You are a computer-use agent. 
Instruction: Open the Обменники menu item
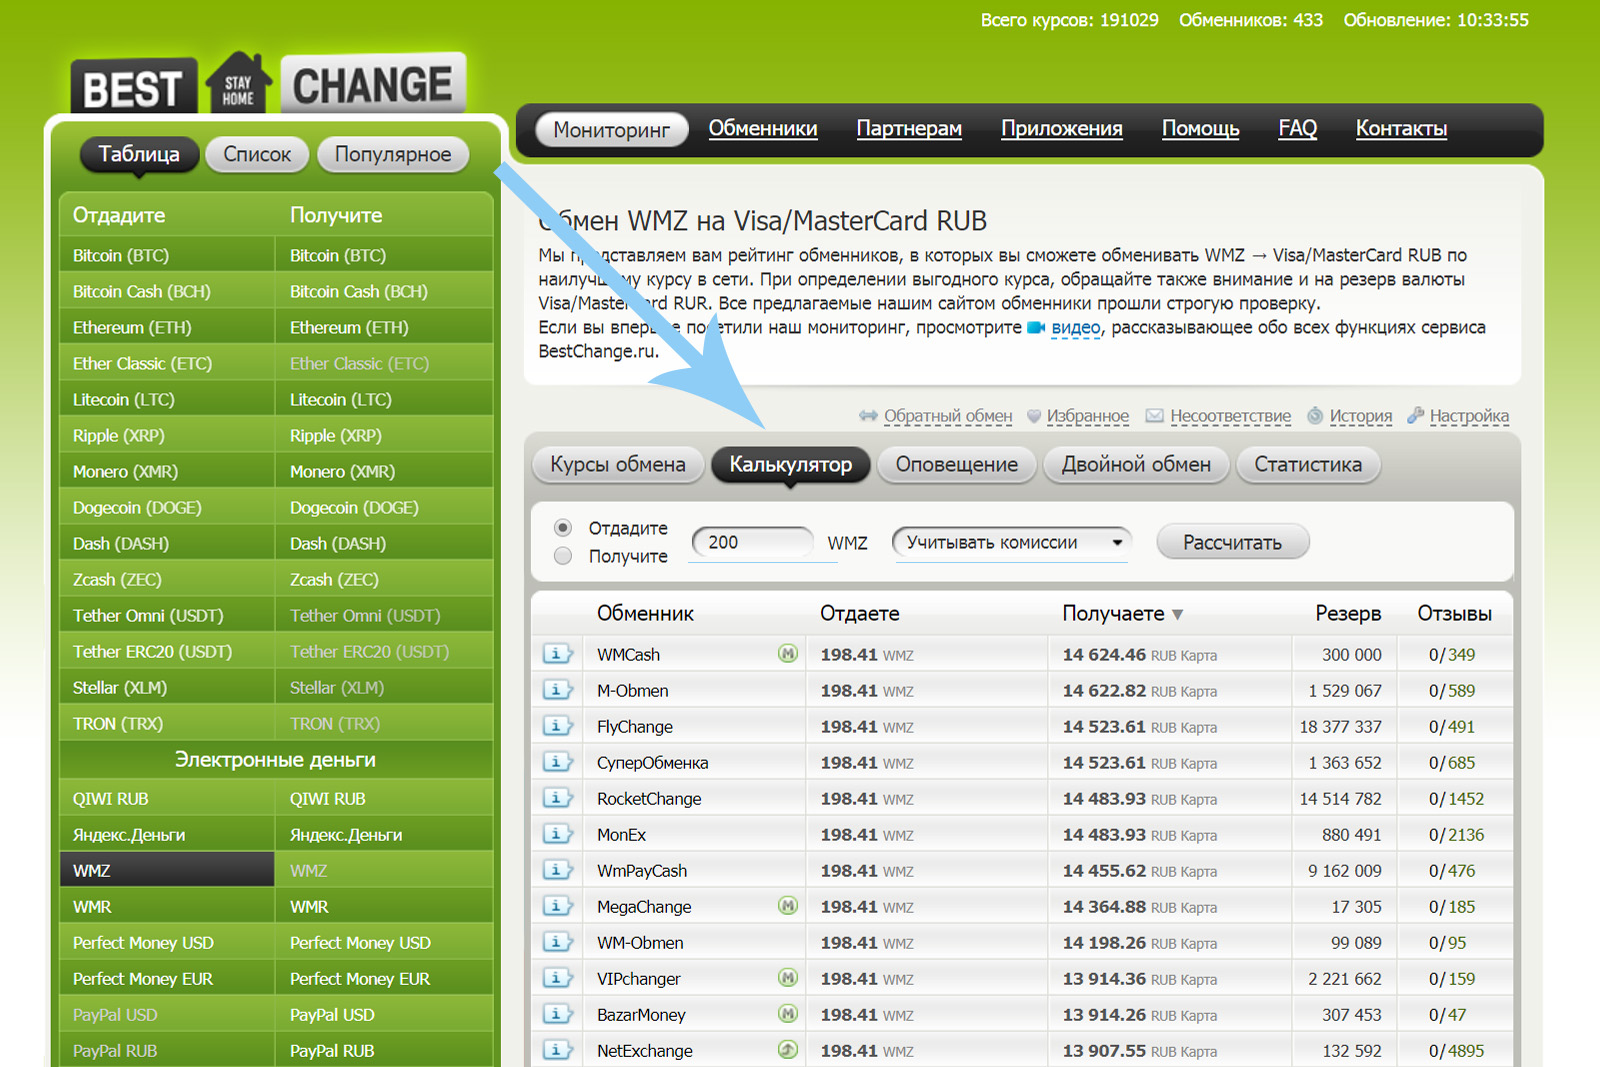point(763,128)
